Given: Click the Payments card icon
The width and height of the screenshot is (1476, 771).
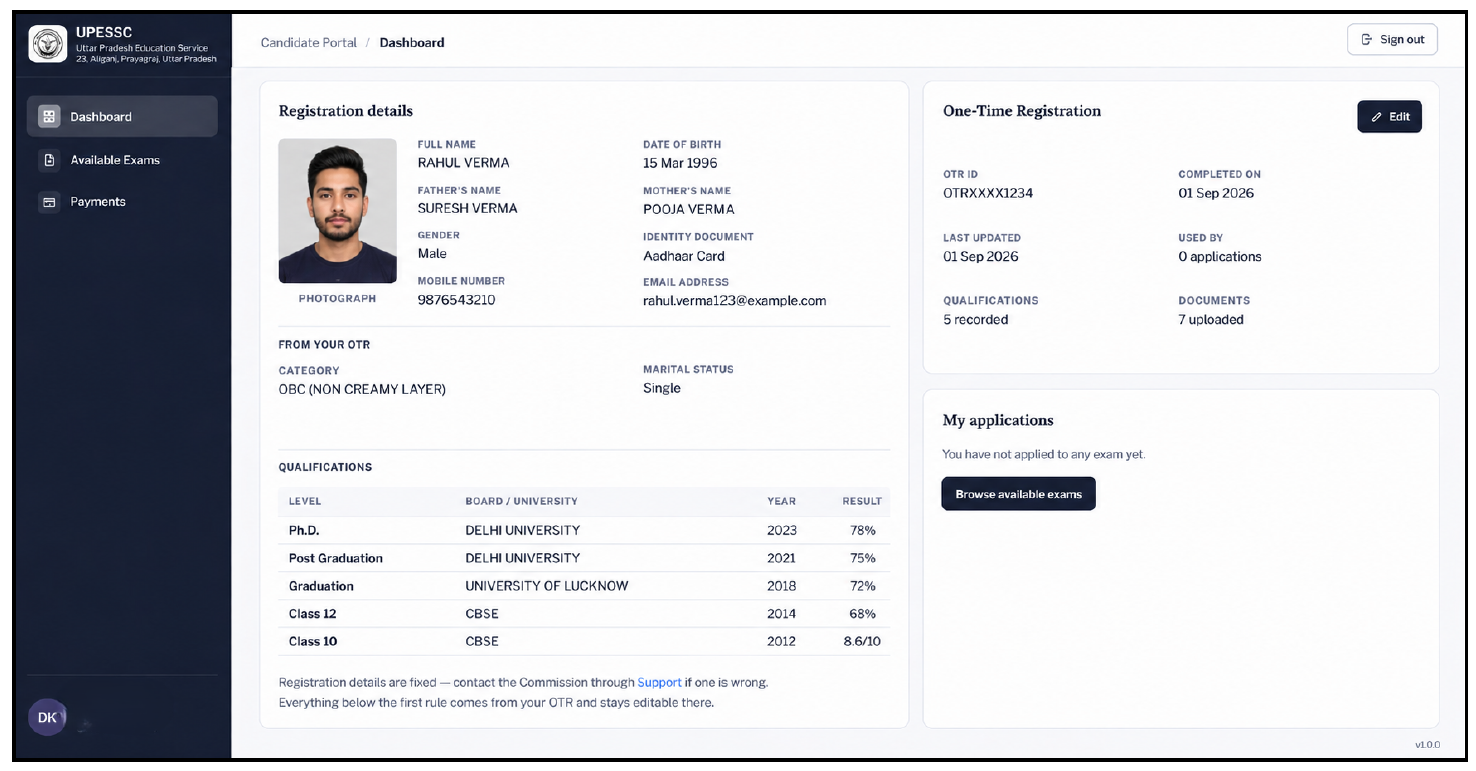Looking at the screenshot, I should click(48, 202).
